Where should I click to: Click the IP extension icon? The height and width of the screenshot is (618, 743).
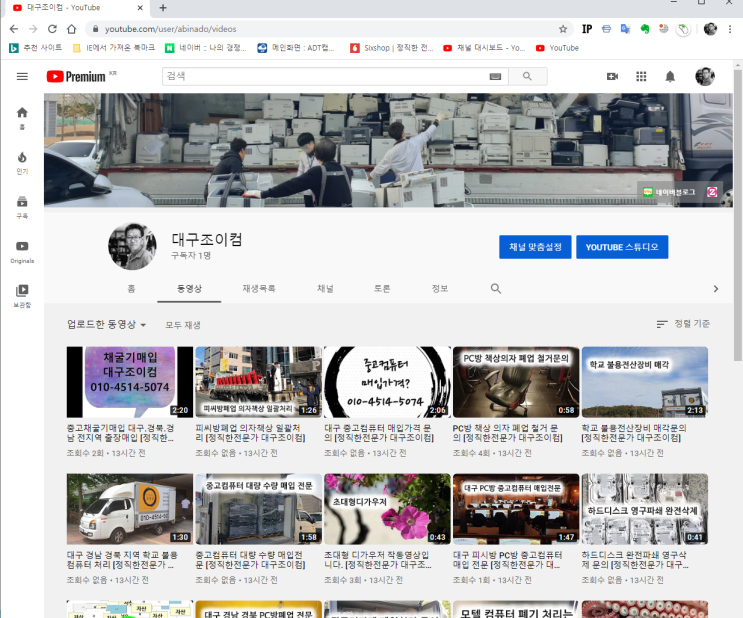pyautogui.click(x=587, y=29)
